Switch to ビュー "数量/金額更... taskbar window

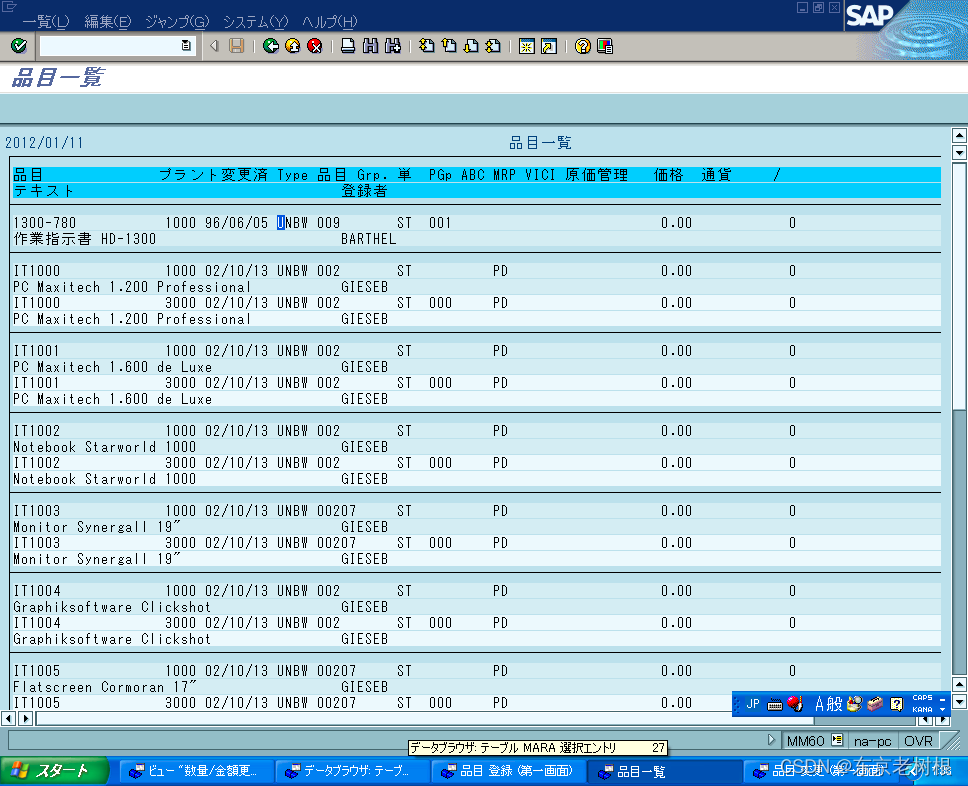coord(196,771)
